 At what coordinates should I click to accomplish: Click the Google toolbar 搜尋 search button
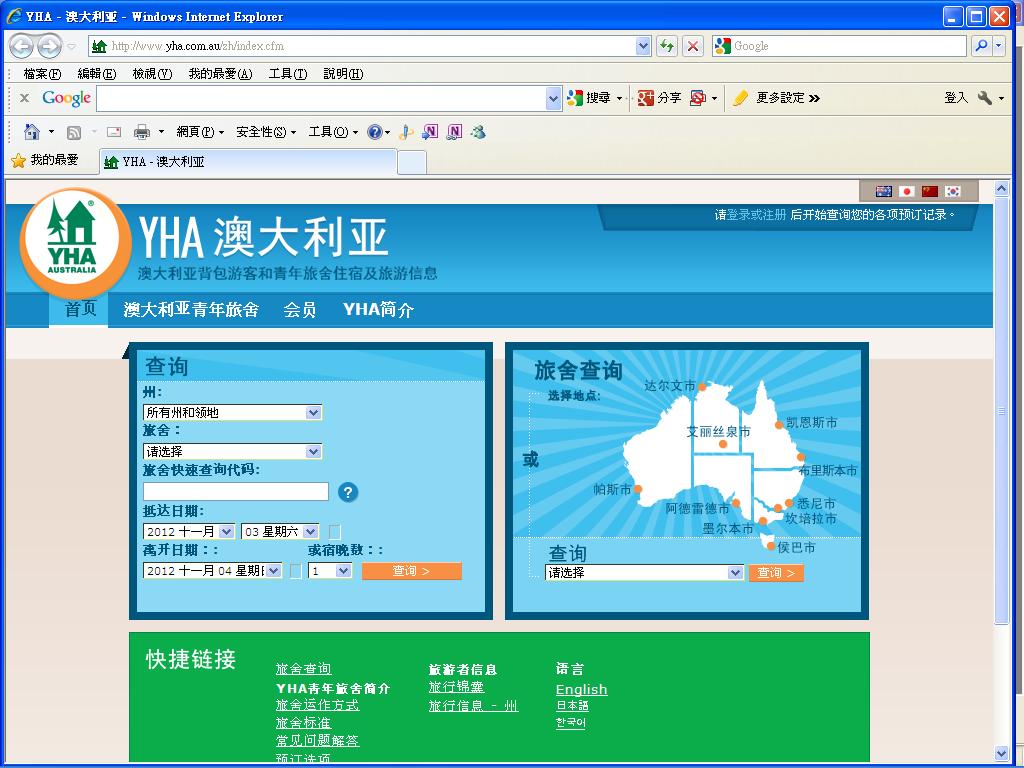point(588,98)
